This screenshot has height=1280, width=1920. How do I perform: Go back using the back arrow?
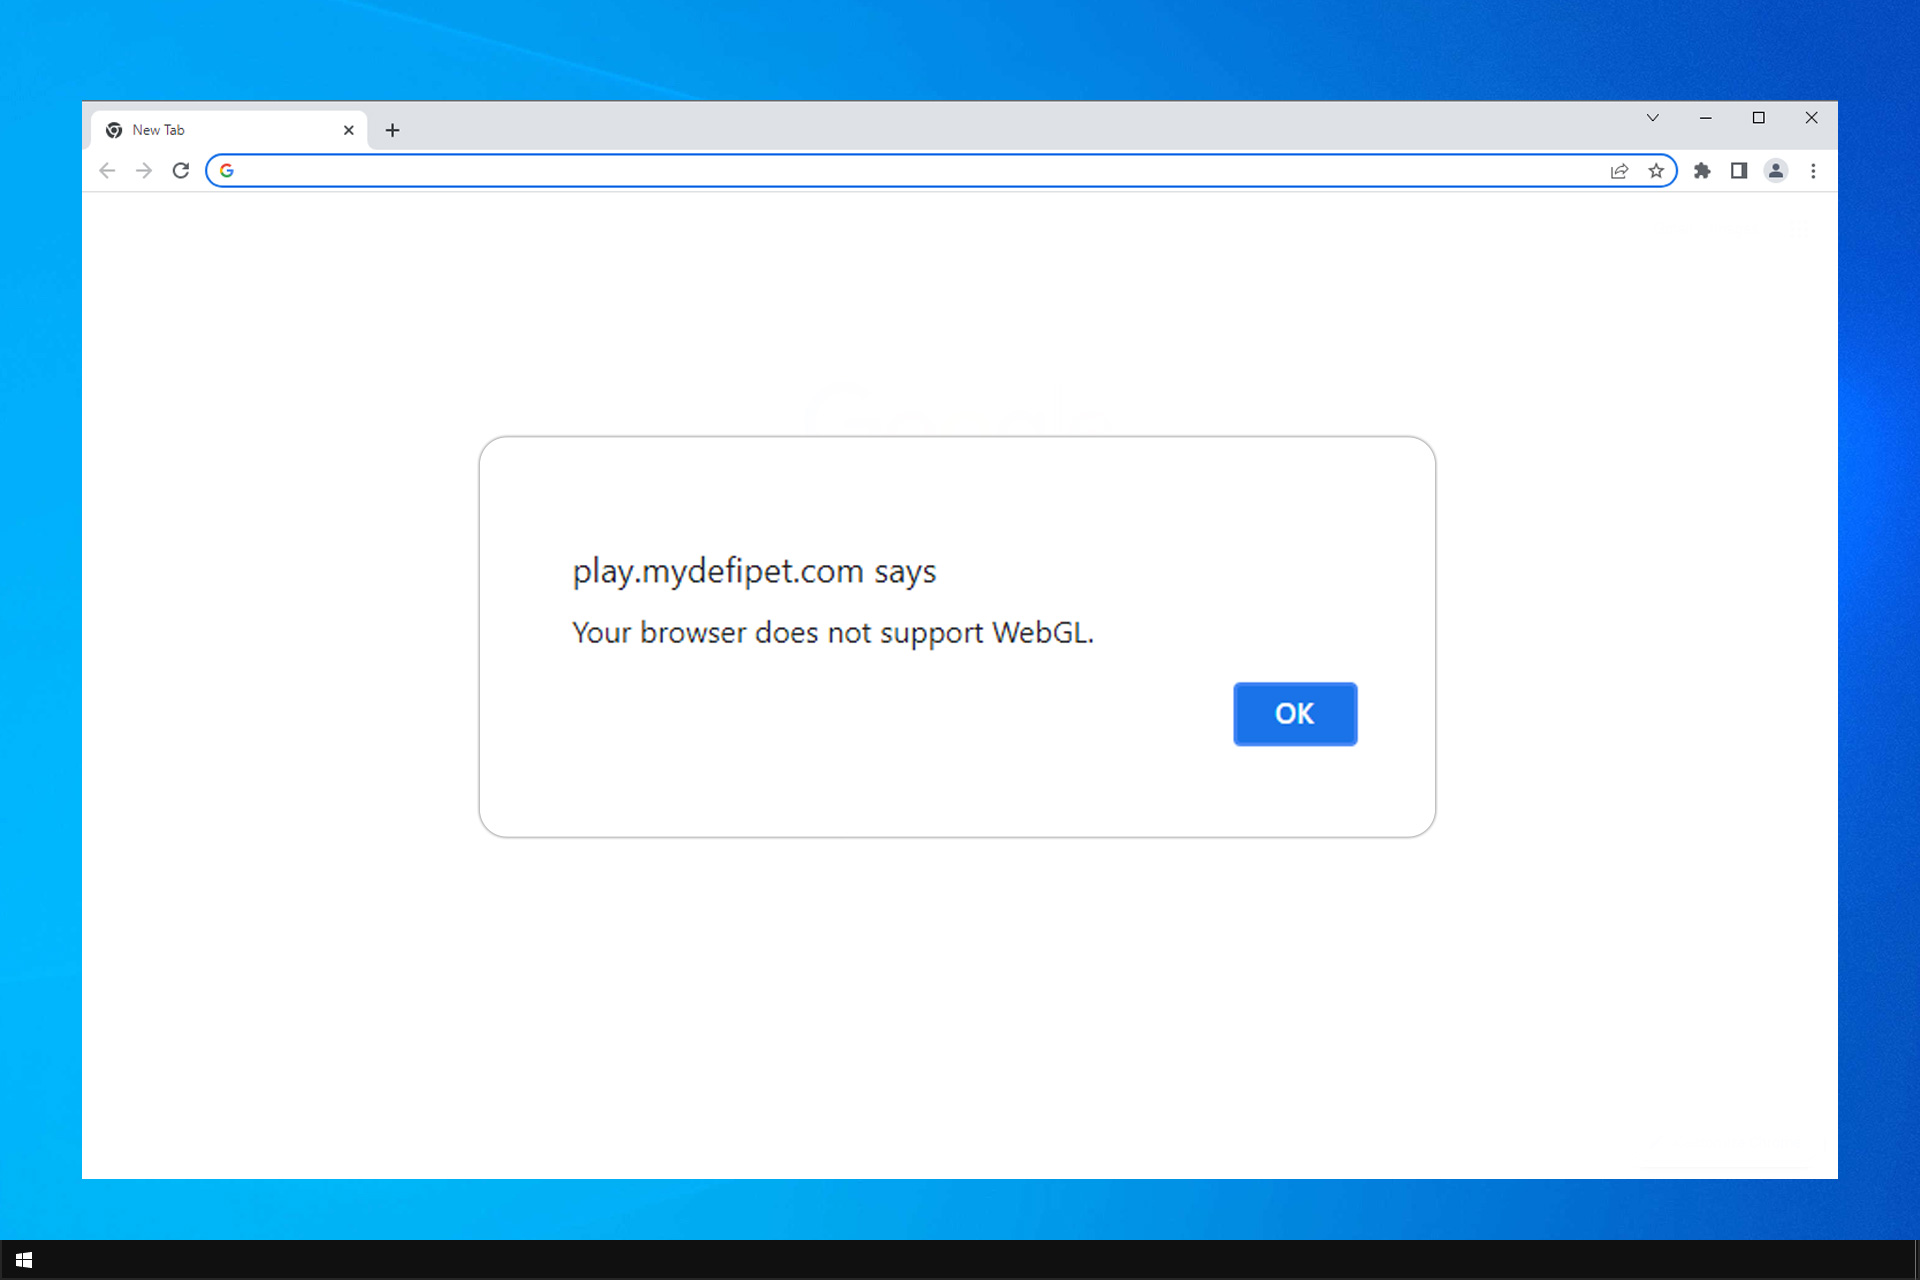tap(107, 171)
